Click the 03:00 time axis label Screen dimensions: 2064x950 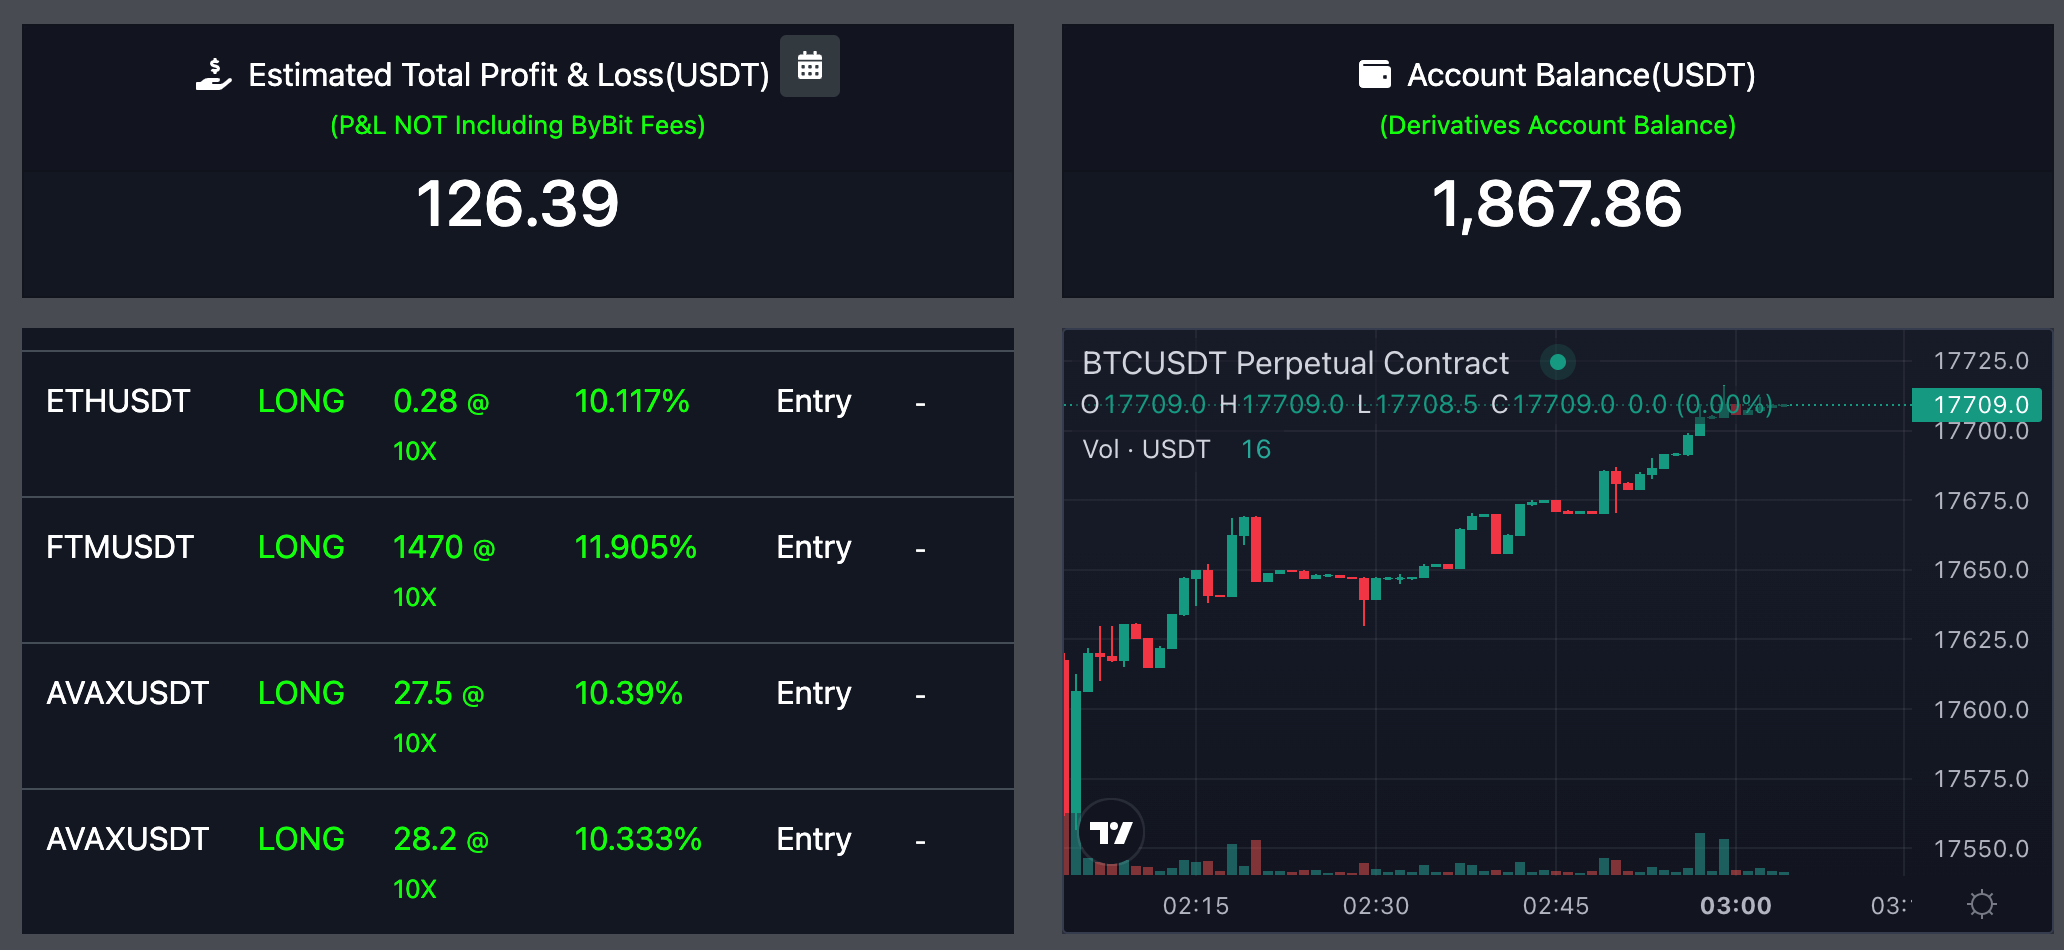(1735, 905)
